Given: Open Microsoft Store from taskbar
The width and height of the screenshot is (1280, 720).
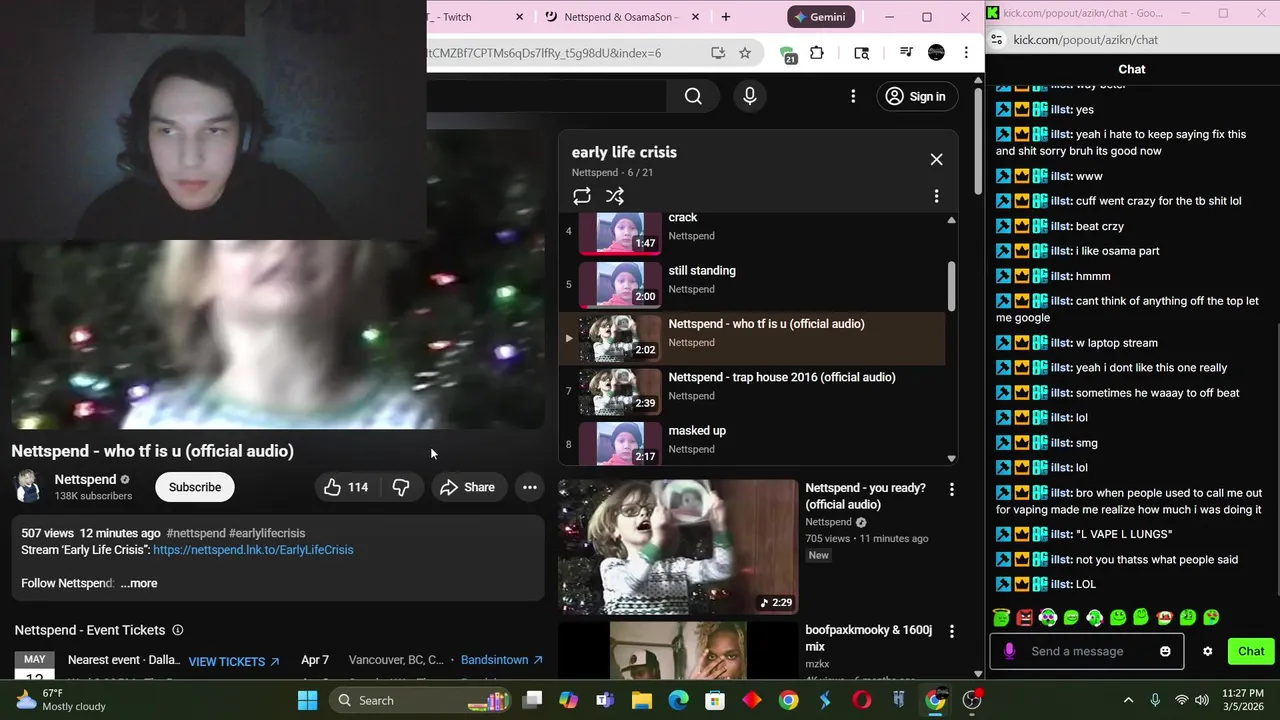Looking at the screenshot, I should (715, 700).
